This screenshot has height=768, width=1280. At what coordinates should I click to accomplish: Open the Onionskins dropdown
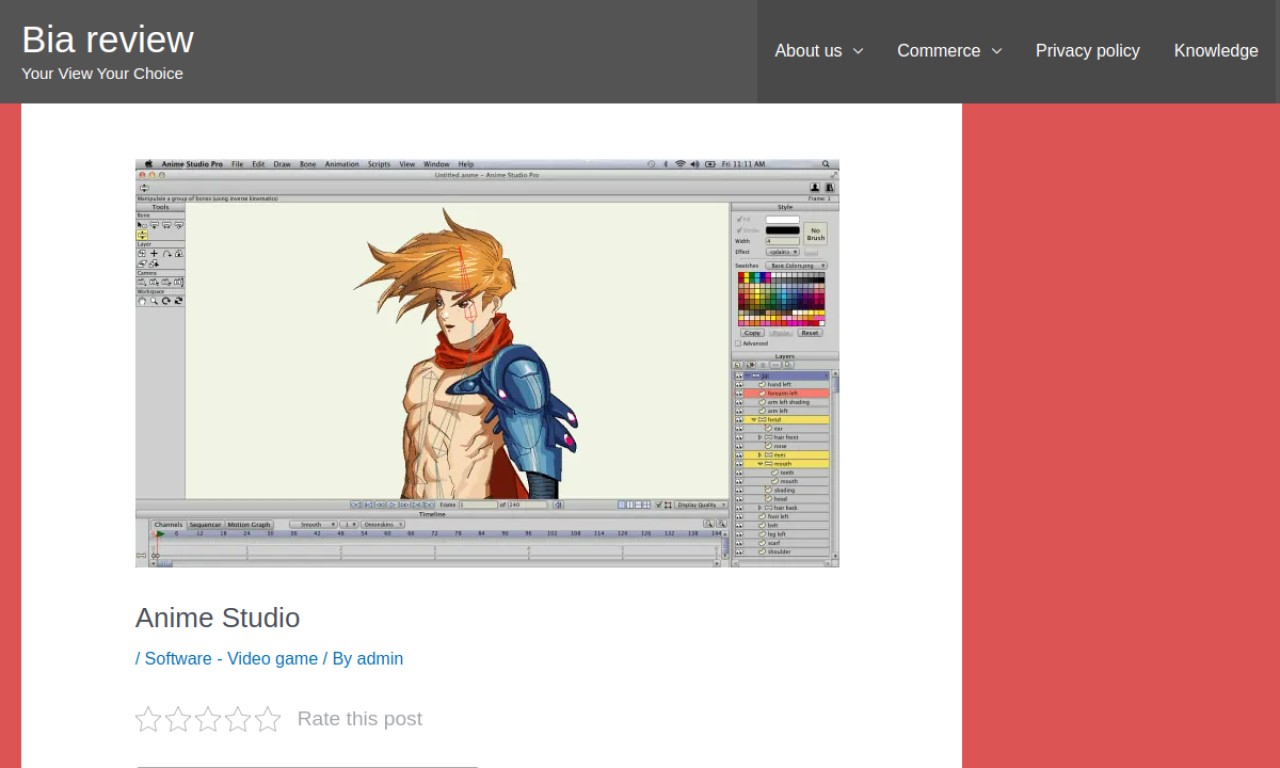[x=383, y=525]
